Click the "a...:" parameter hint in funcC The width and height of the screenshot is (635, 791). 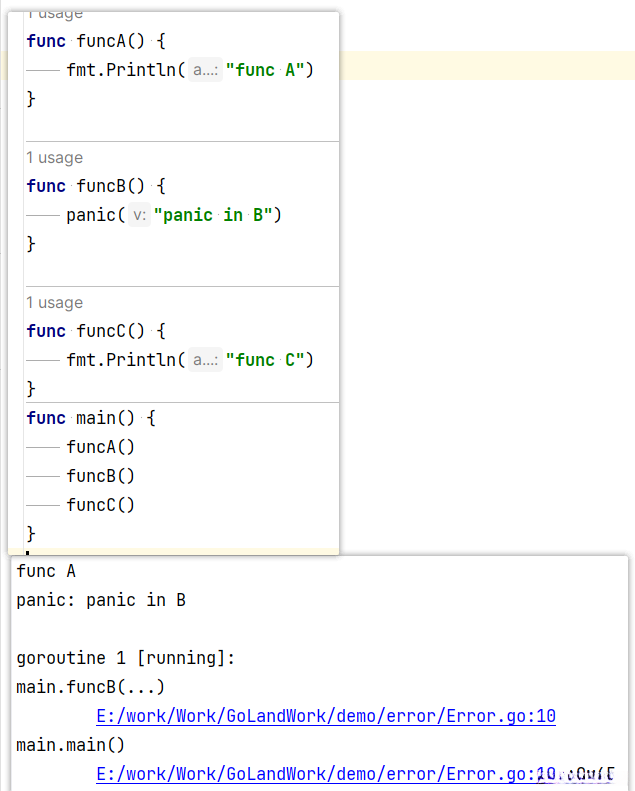[206, 360]
